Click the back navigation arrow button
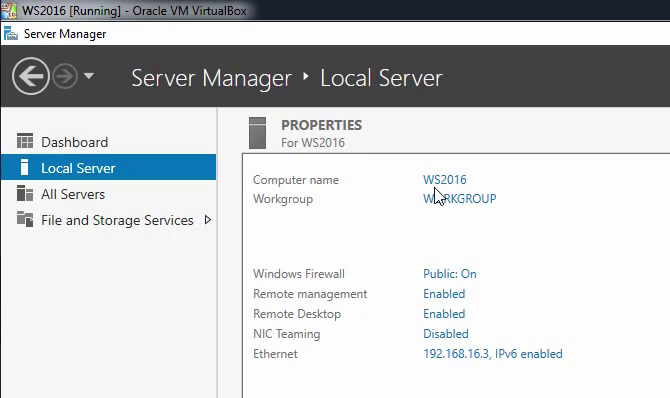This screenshot has height=398, width=670. 31,76
